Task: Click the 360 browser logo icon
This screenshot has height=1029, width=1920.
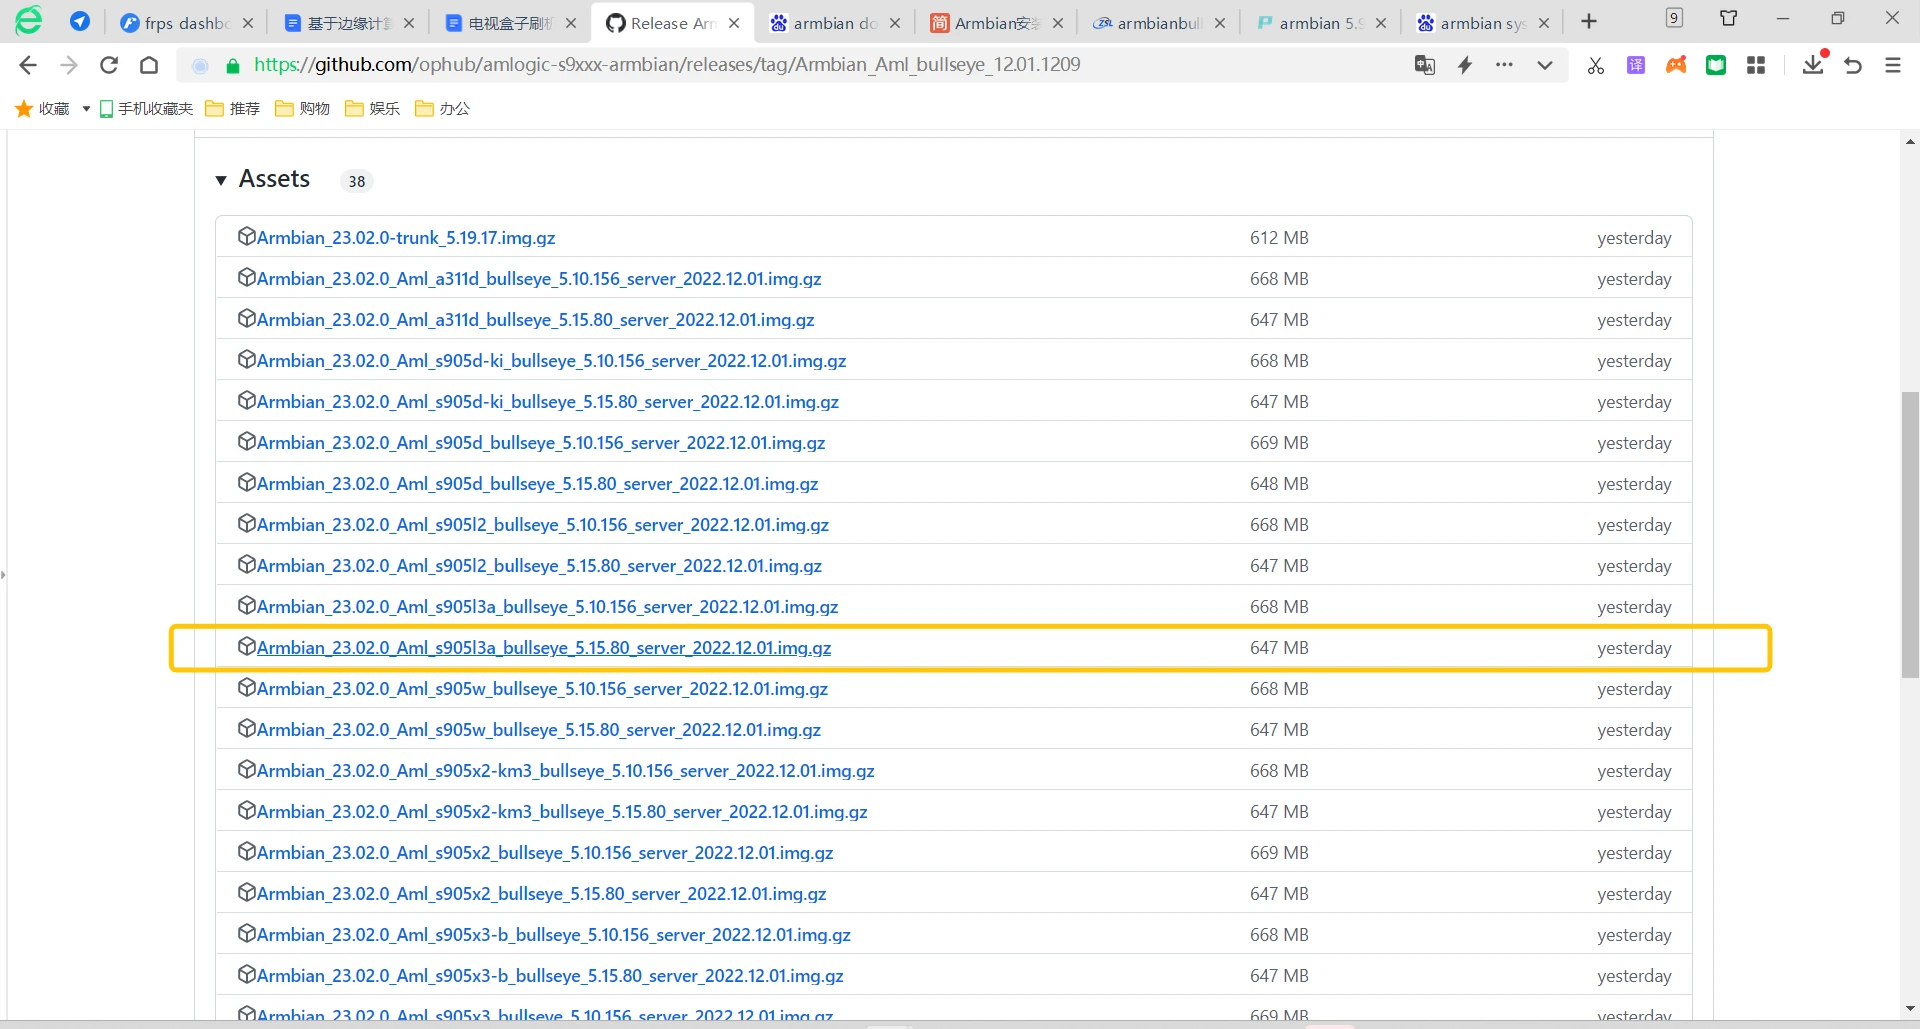Action: pyautogui.click(x=29, y=20)
